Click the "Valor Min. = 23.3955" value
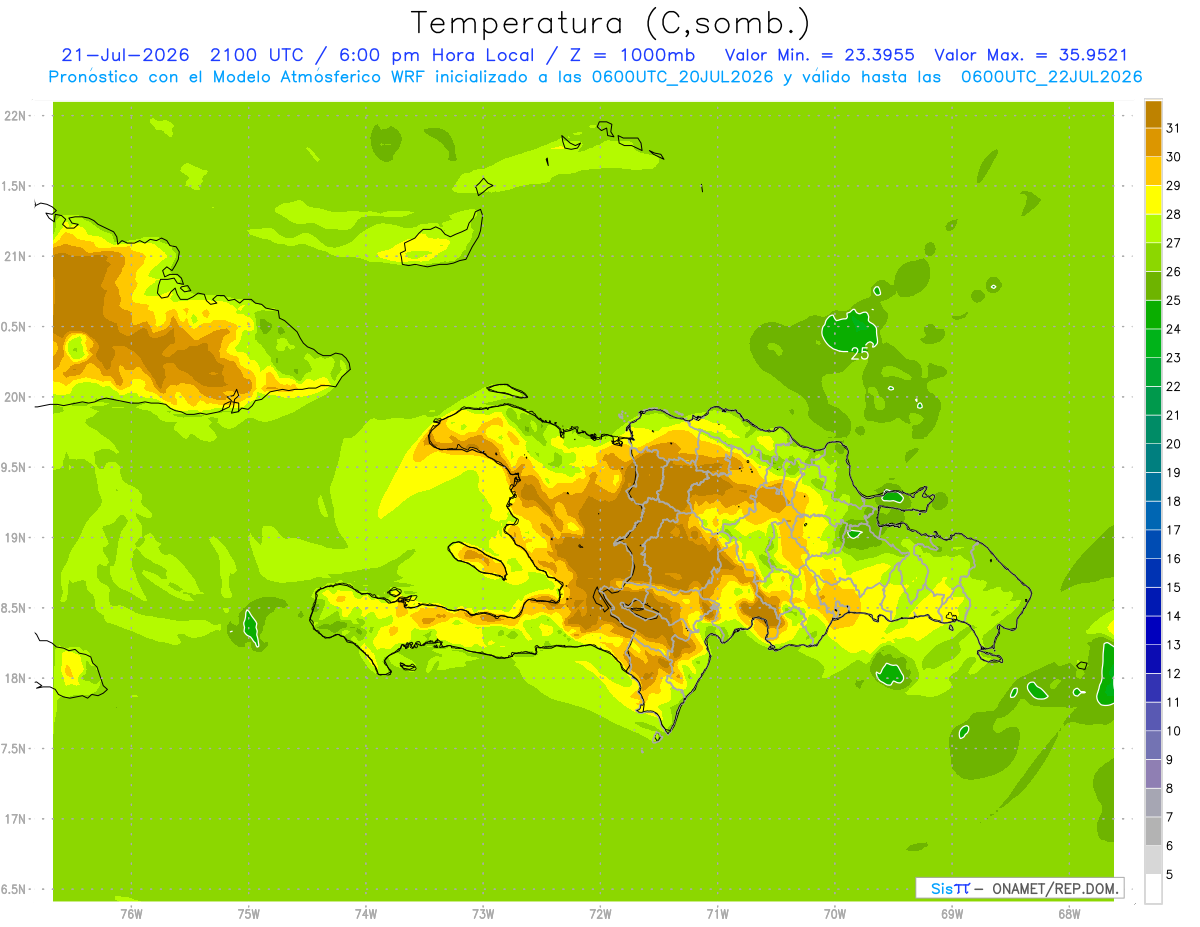Viewport: 1200px width, 927px height. [819, 55]
